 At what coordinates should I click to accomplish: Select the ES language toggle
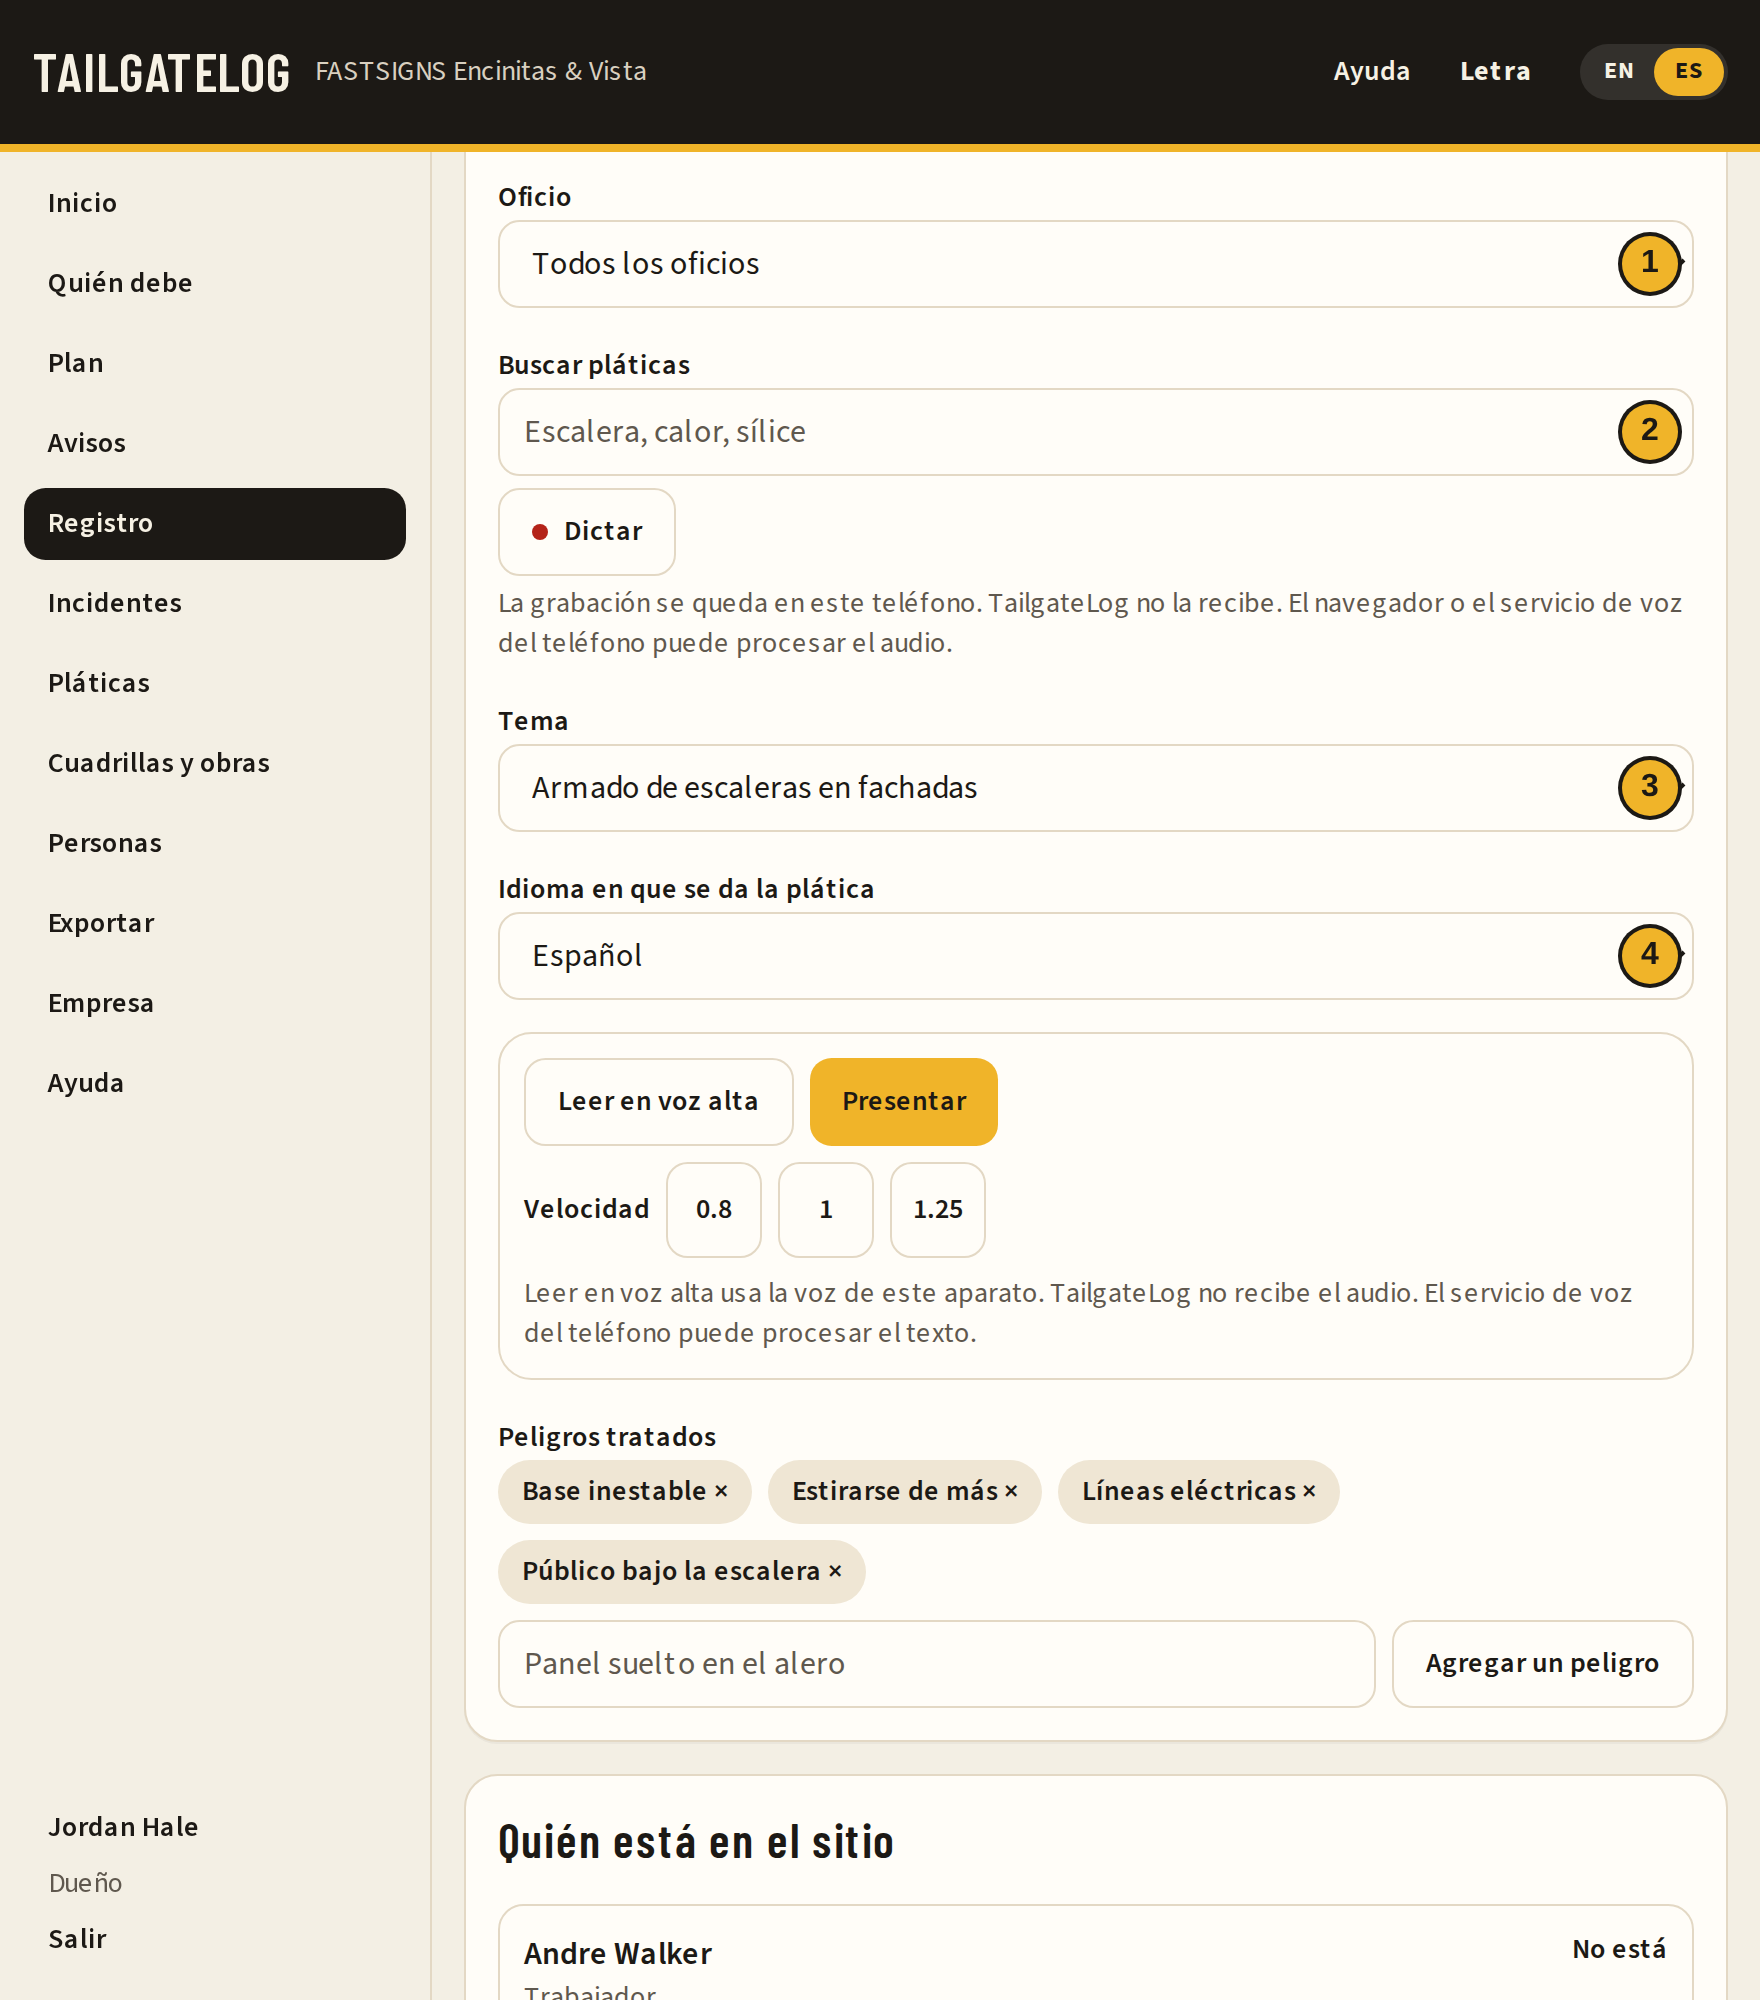coord(1688,72)
